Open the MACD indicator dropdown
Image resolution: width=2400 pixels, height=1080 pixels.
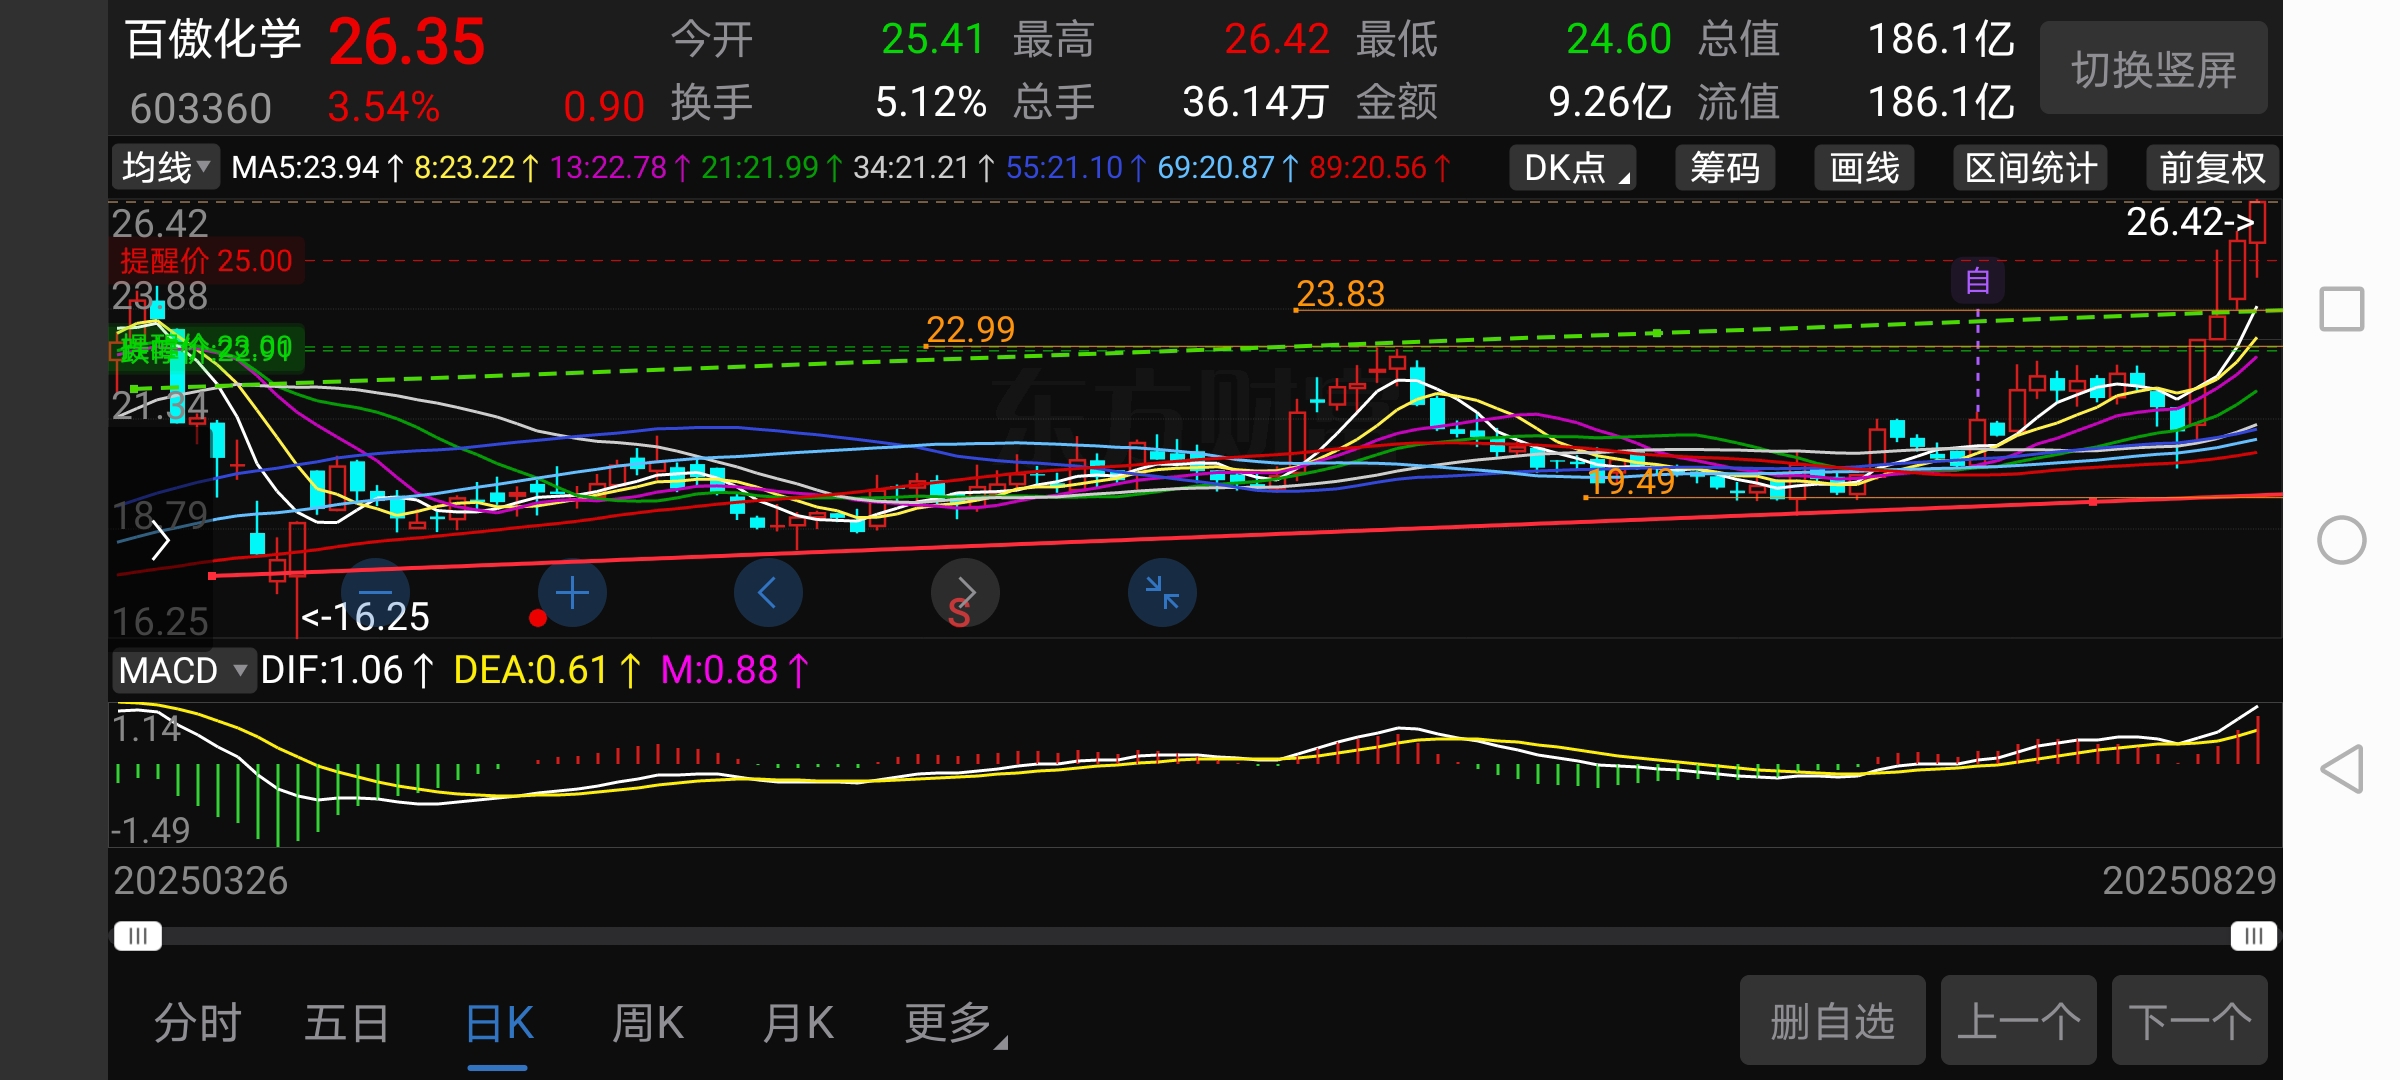(x=183, y=670)
